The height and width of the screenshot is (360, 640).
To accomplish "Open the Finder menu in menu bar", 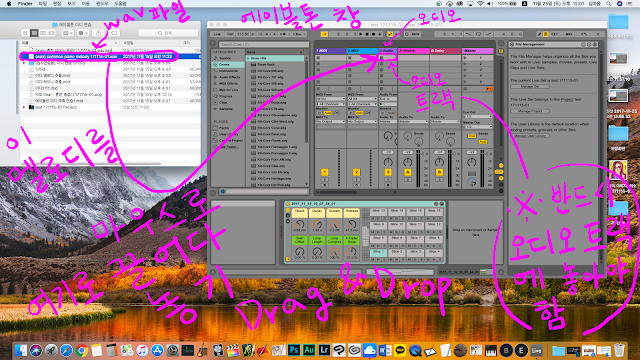I will pos(25,3).
